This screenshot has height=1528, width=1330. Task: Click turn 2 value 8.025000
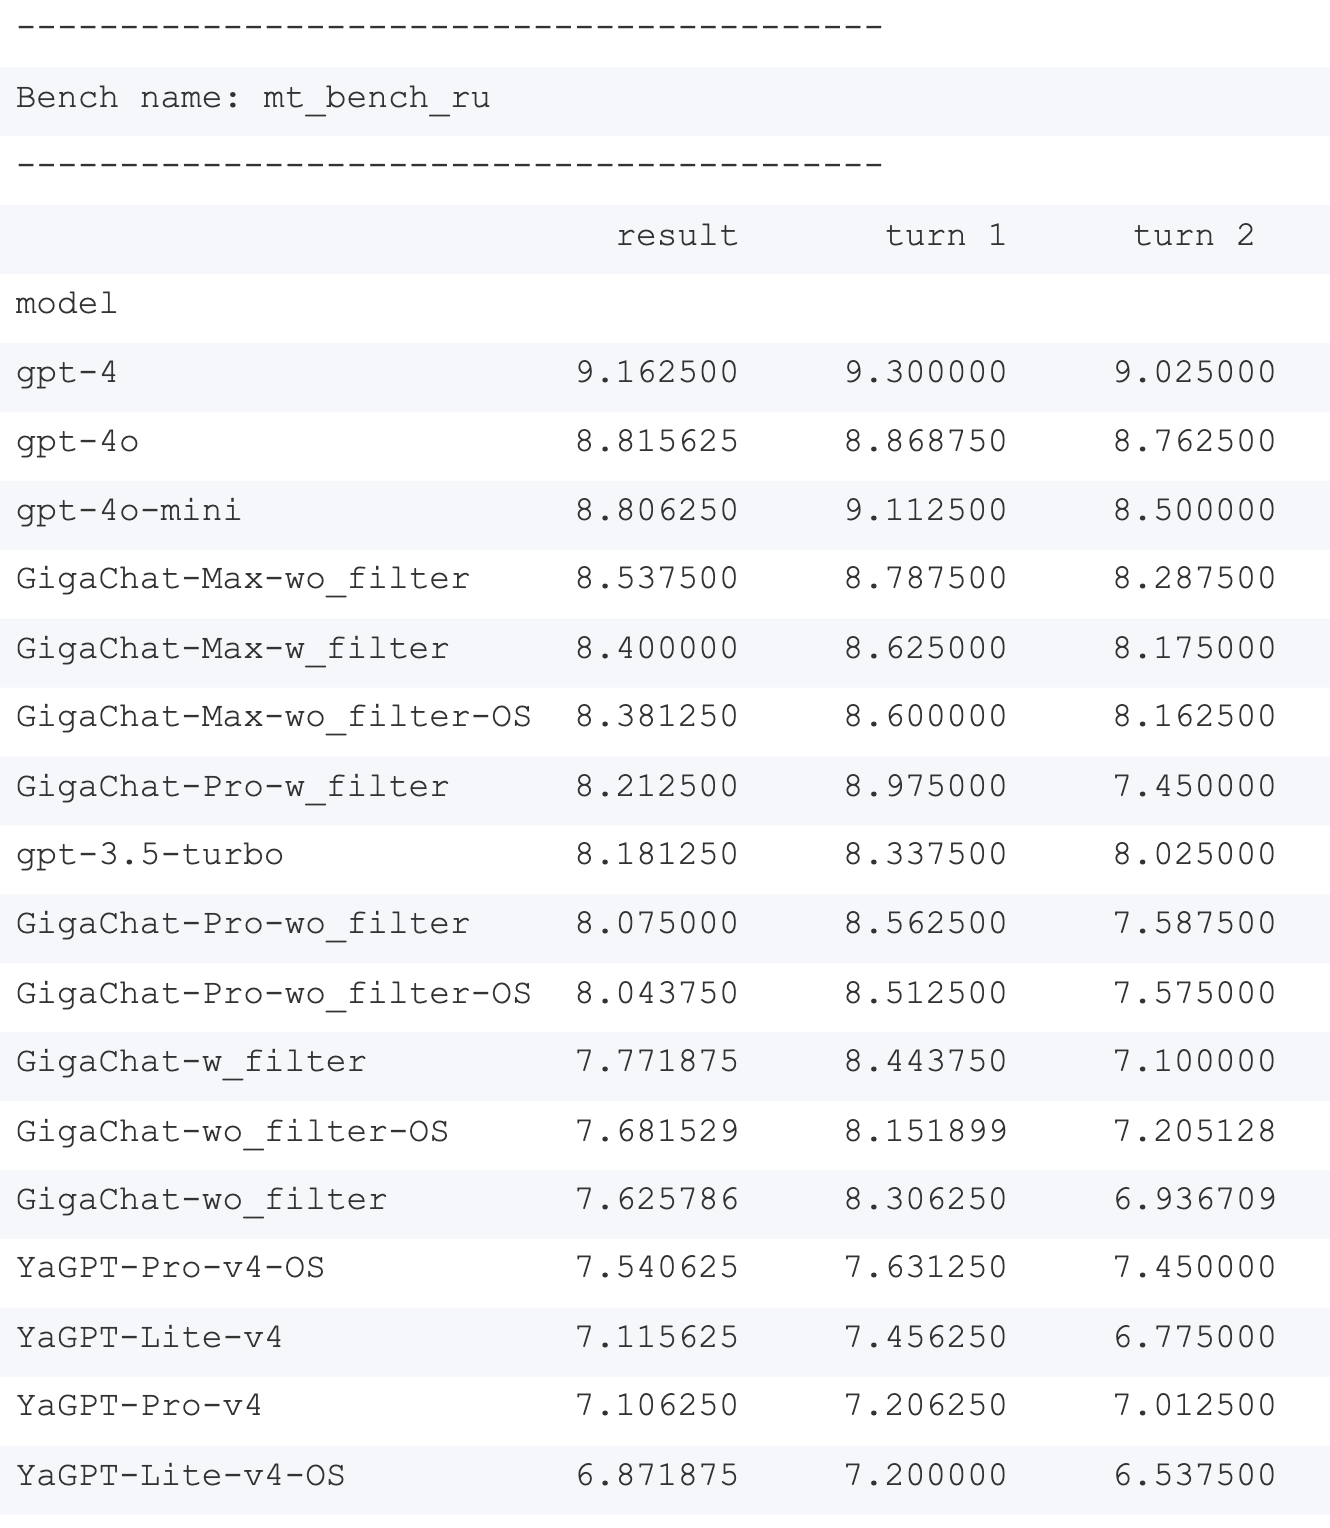[x=1195, y=855]
